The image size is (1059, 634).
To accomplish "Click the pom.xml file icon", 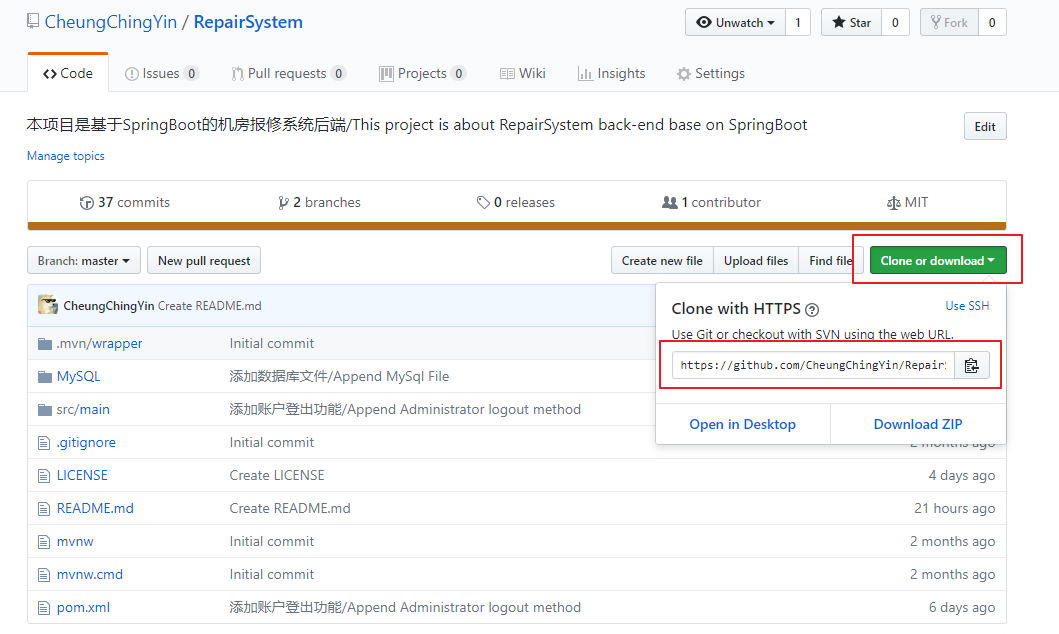I will tap(44, 608).
